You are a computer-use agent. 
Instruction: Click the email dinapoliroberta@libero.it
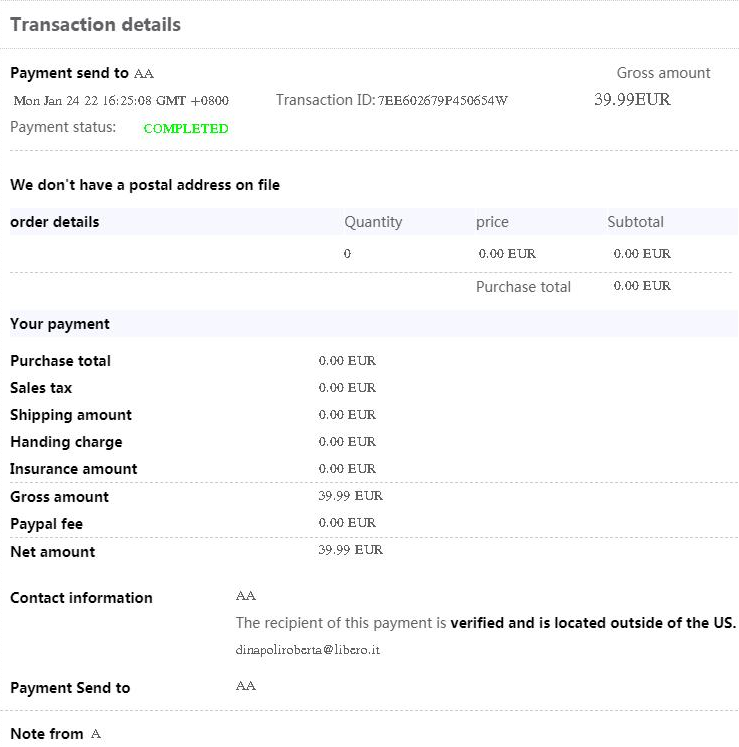[x=308, y=650]
